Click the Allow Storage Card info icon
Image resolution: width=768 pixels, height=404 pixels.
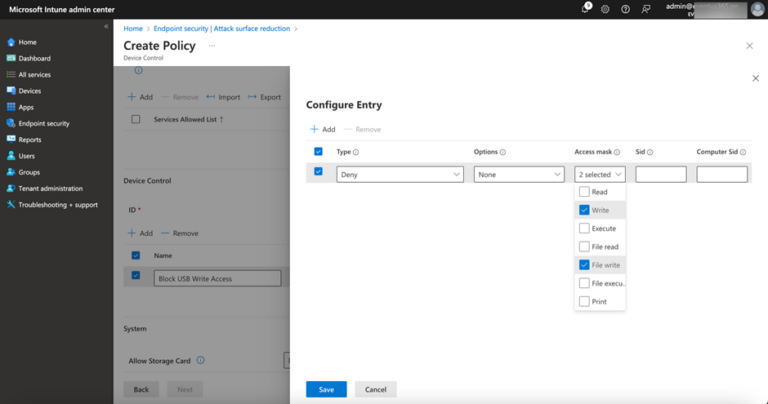[201, 360]
